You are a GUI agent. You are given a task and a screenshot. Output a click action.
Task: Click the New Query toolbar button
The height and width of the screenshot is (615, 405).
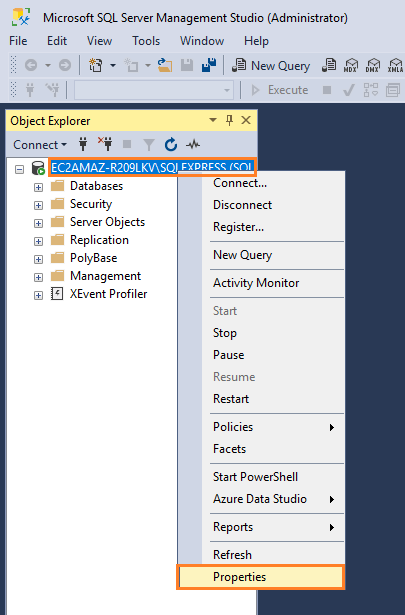pos(271,66)
